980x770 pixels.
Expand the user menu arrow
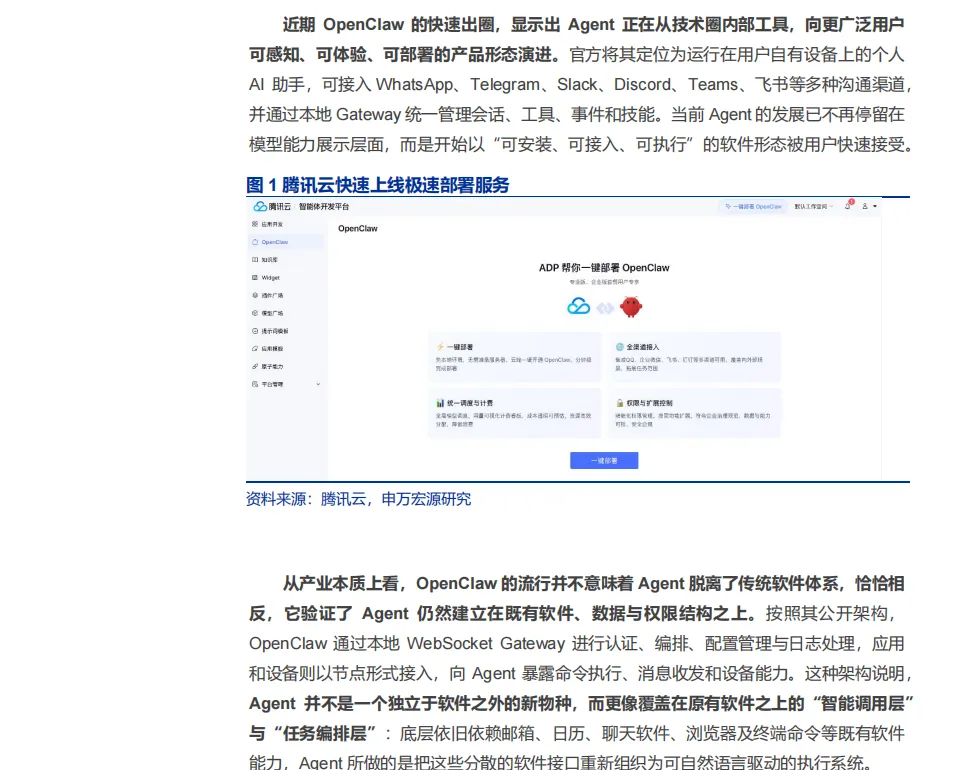(x=875, y=206)
